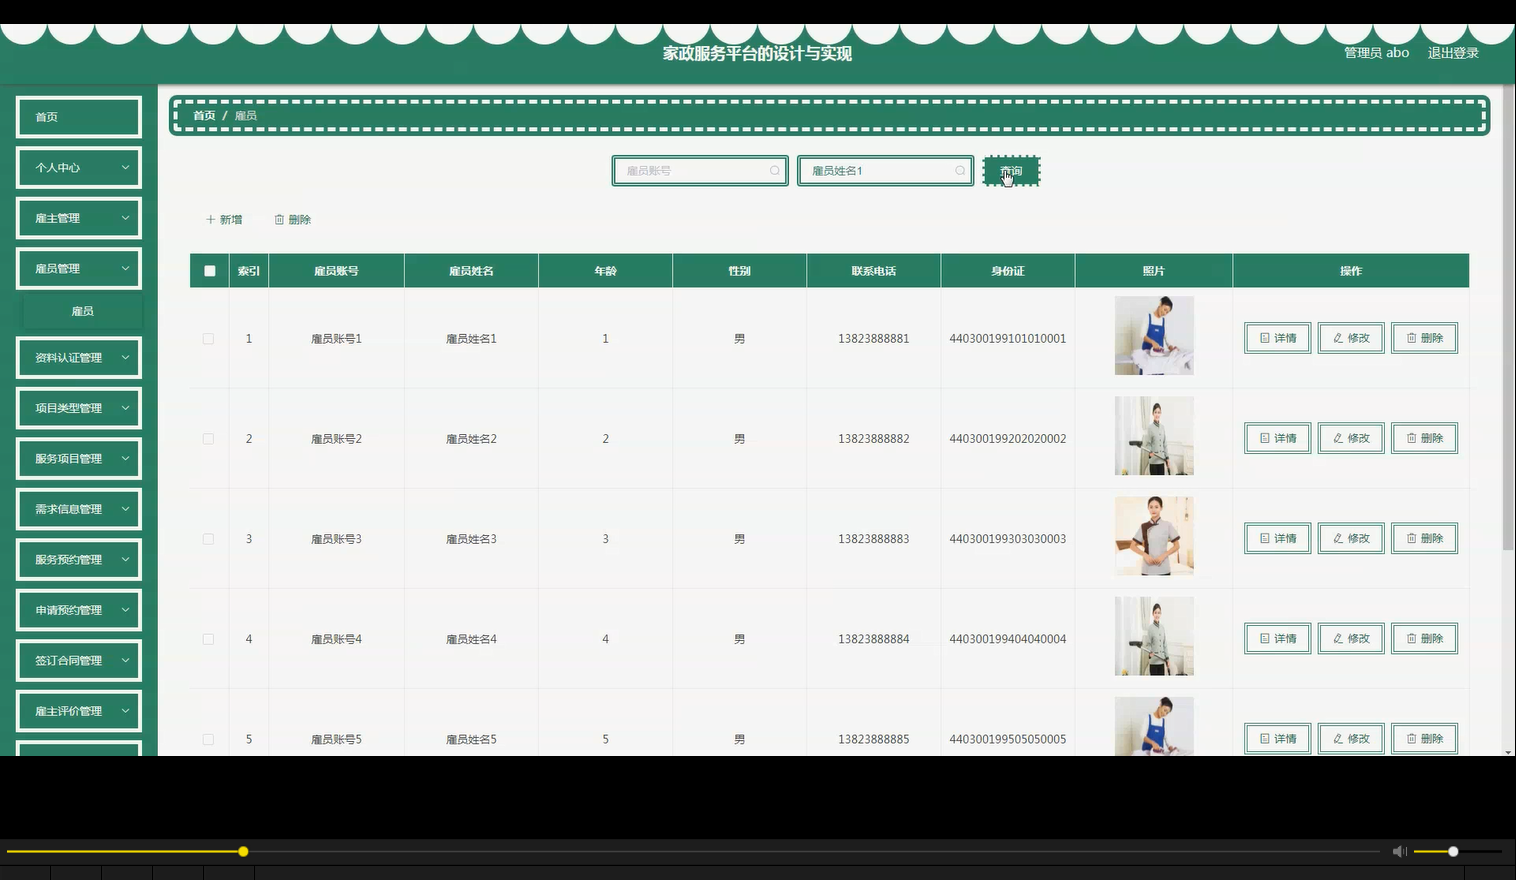Expand the 需求信息管理 sidebar menu
The image size is (1516, 880).
click(x=79, y=509)
